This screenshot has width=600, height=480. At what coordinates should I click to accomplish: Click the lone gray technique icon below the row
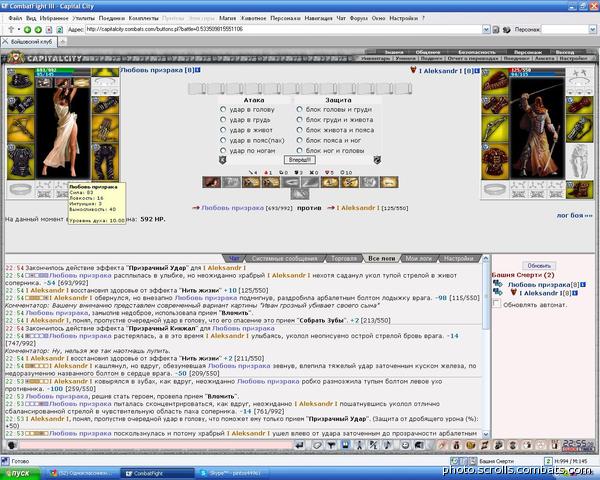point(300,194)
